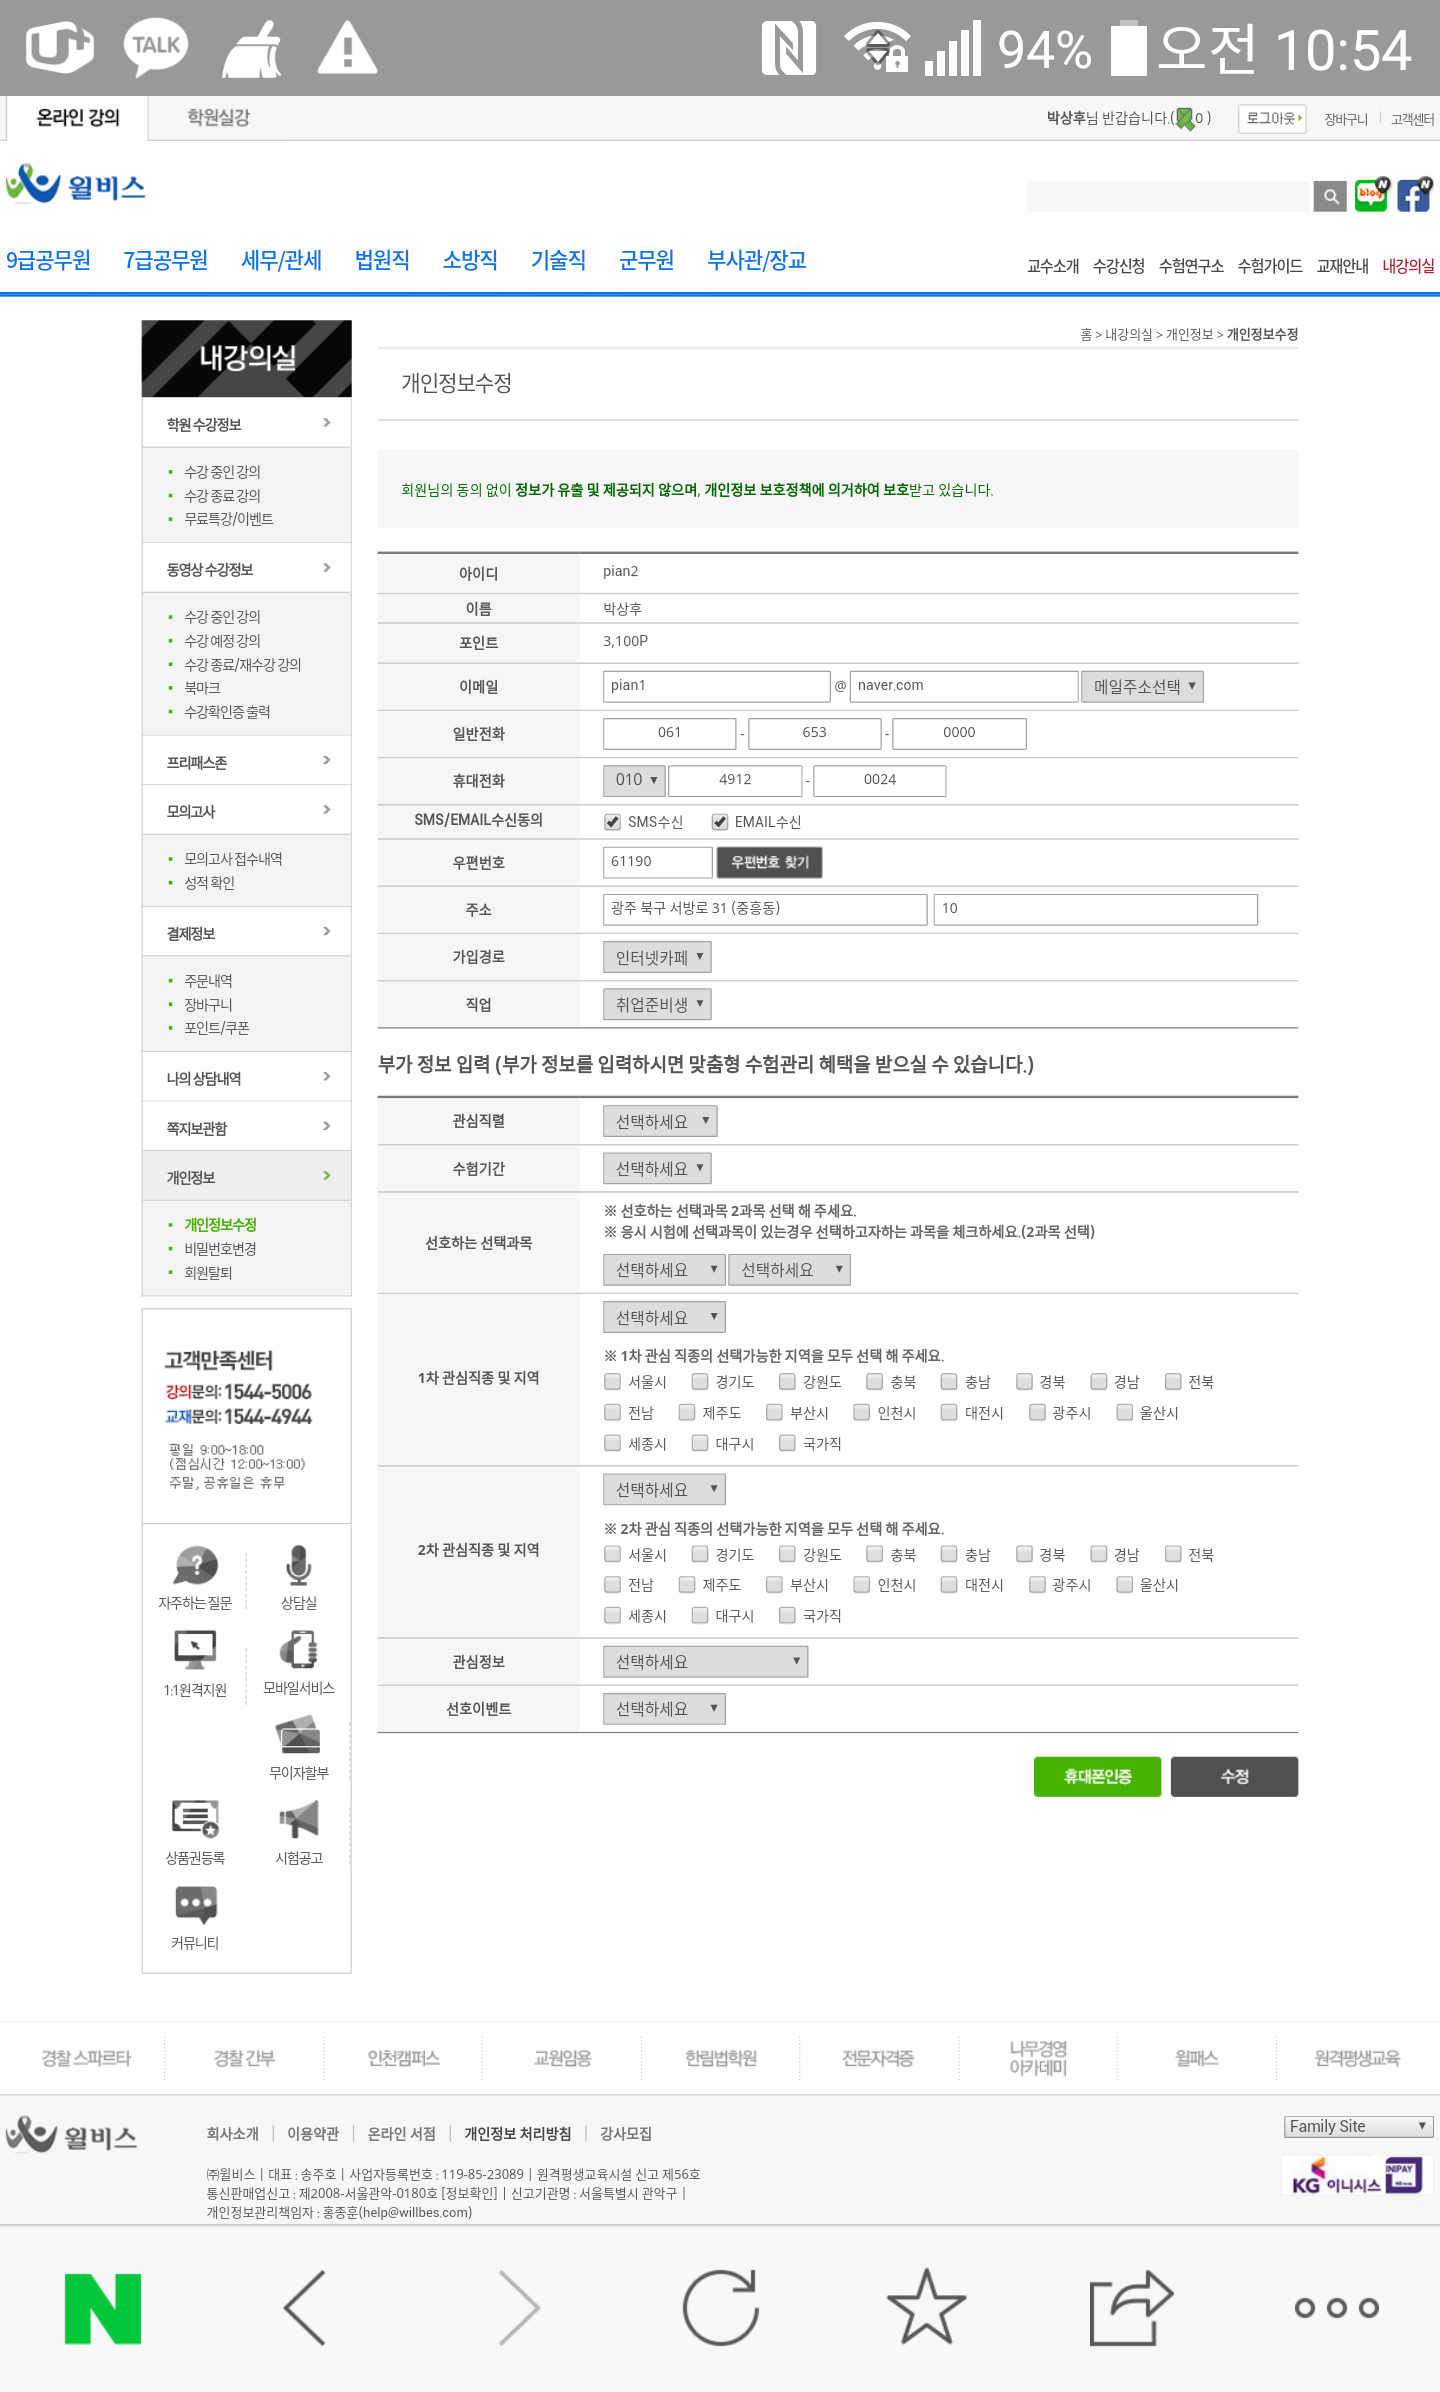The width and height of the screenshot is (1440, 2392).
Task: Open the Facebook icon in header
Action: (x=1414, y=195)
